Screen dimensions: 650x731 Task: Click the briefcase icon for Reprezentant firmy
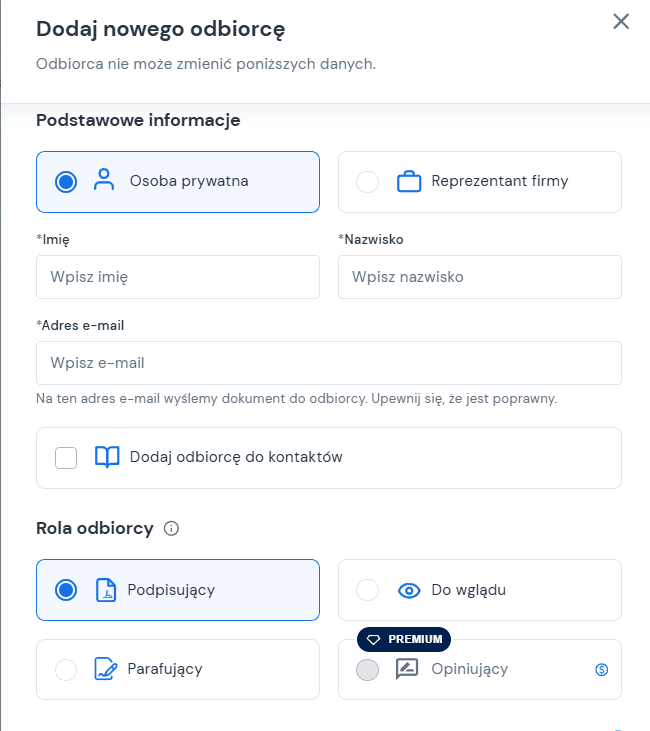point(408,182)
